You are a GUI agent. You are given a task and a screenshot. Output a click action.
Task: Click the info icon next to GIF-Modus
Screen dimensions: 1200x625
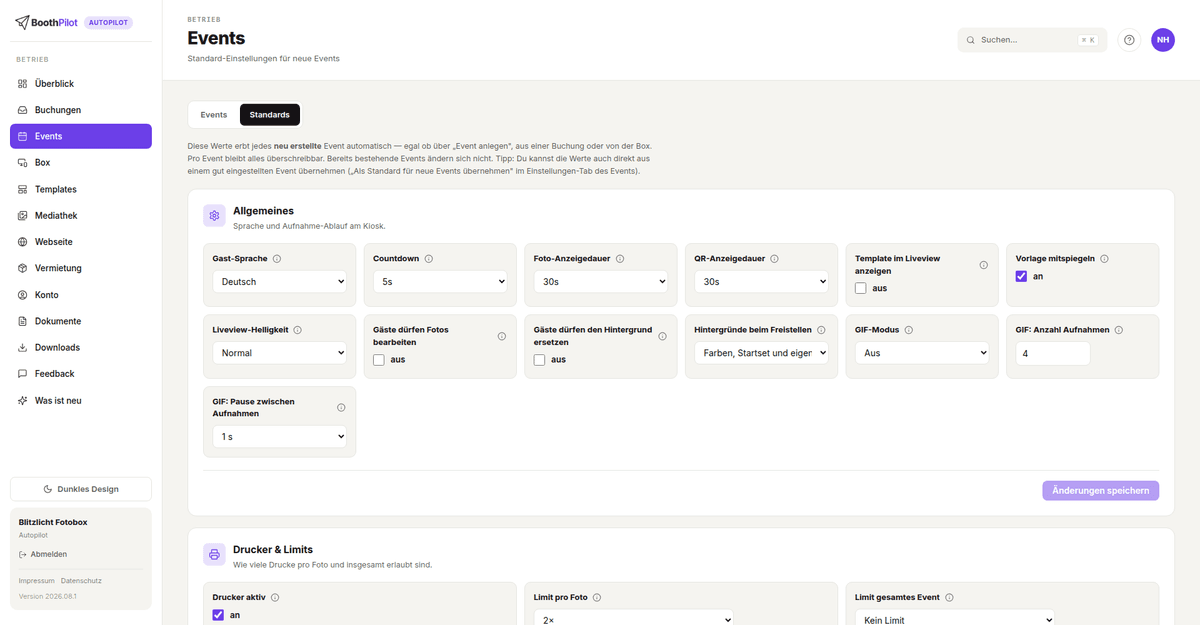tap(909, 330)
